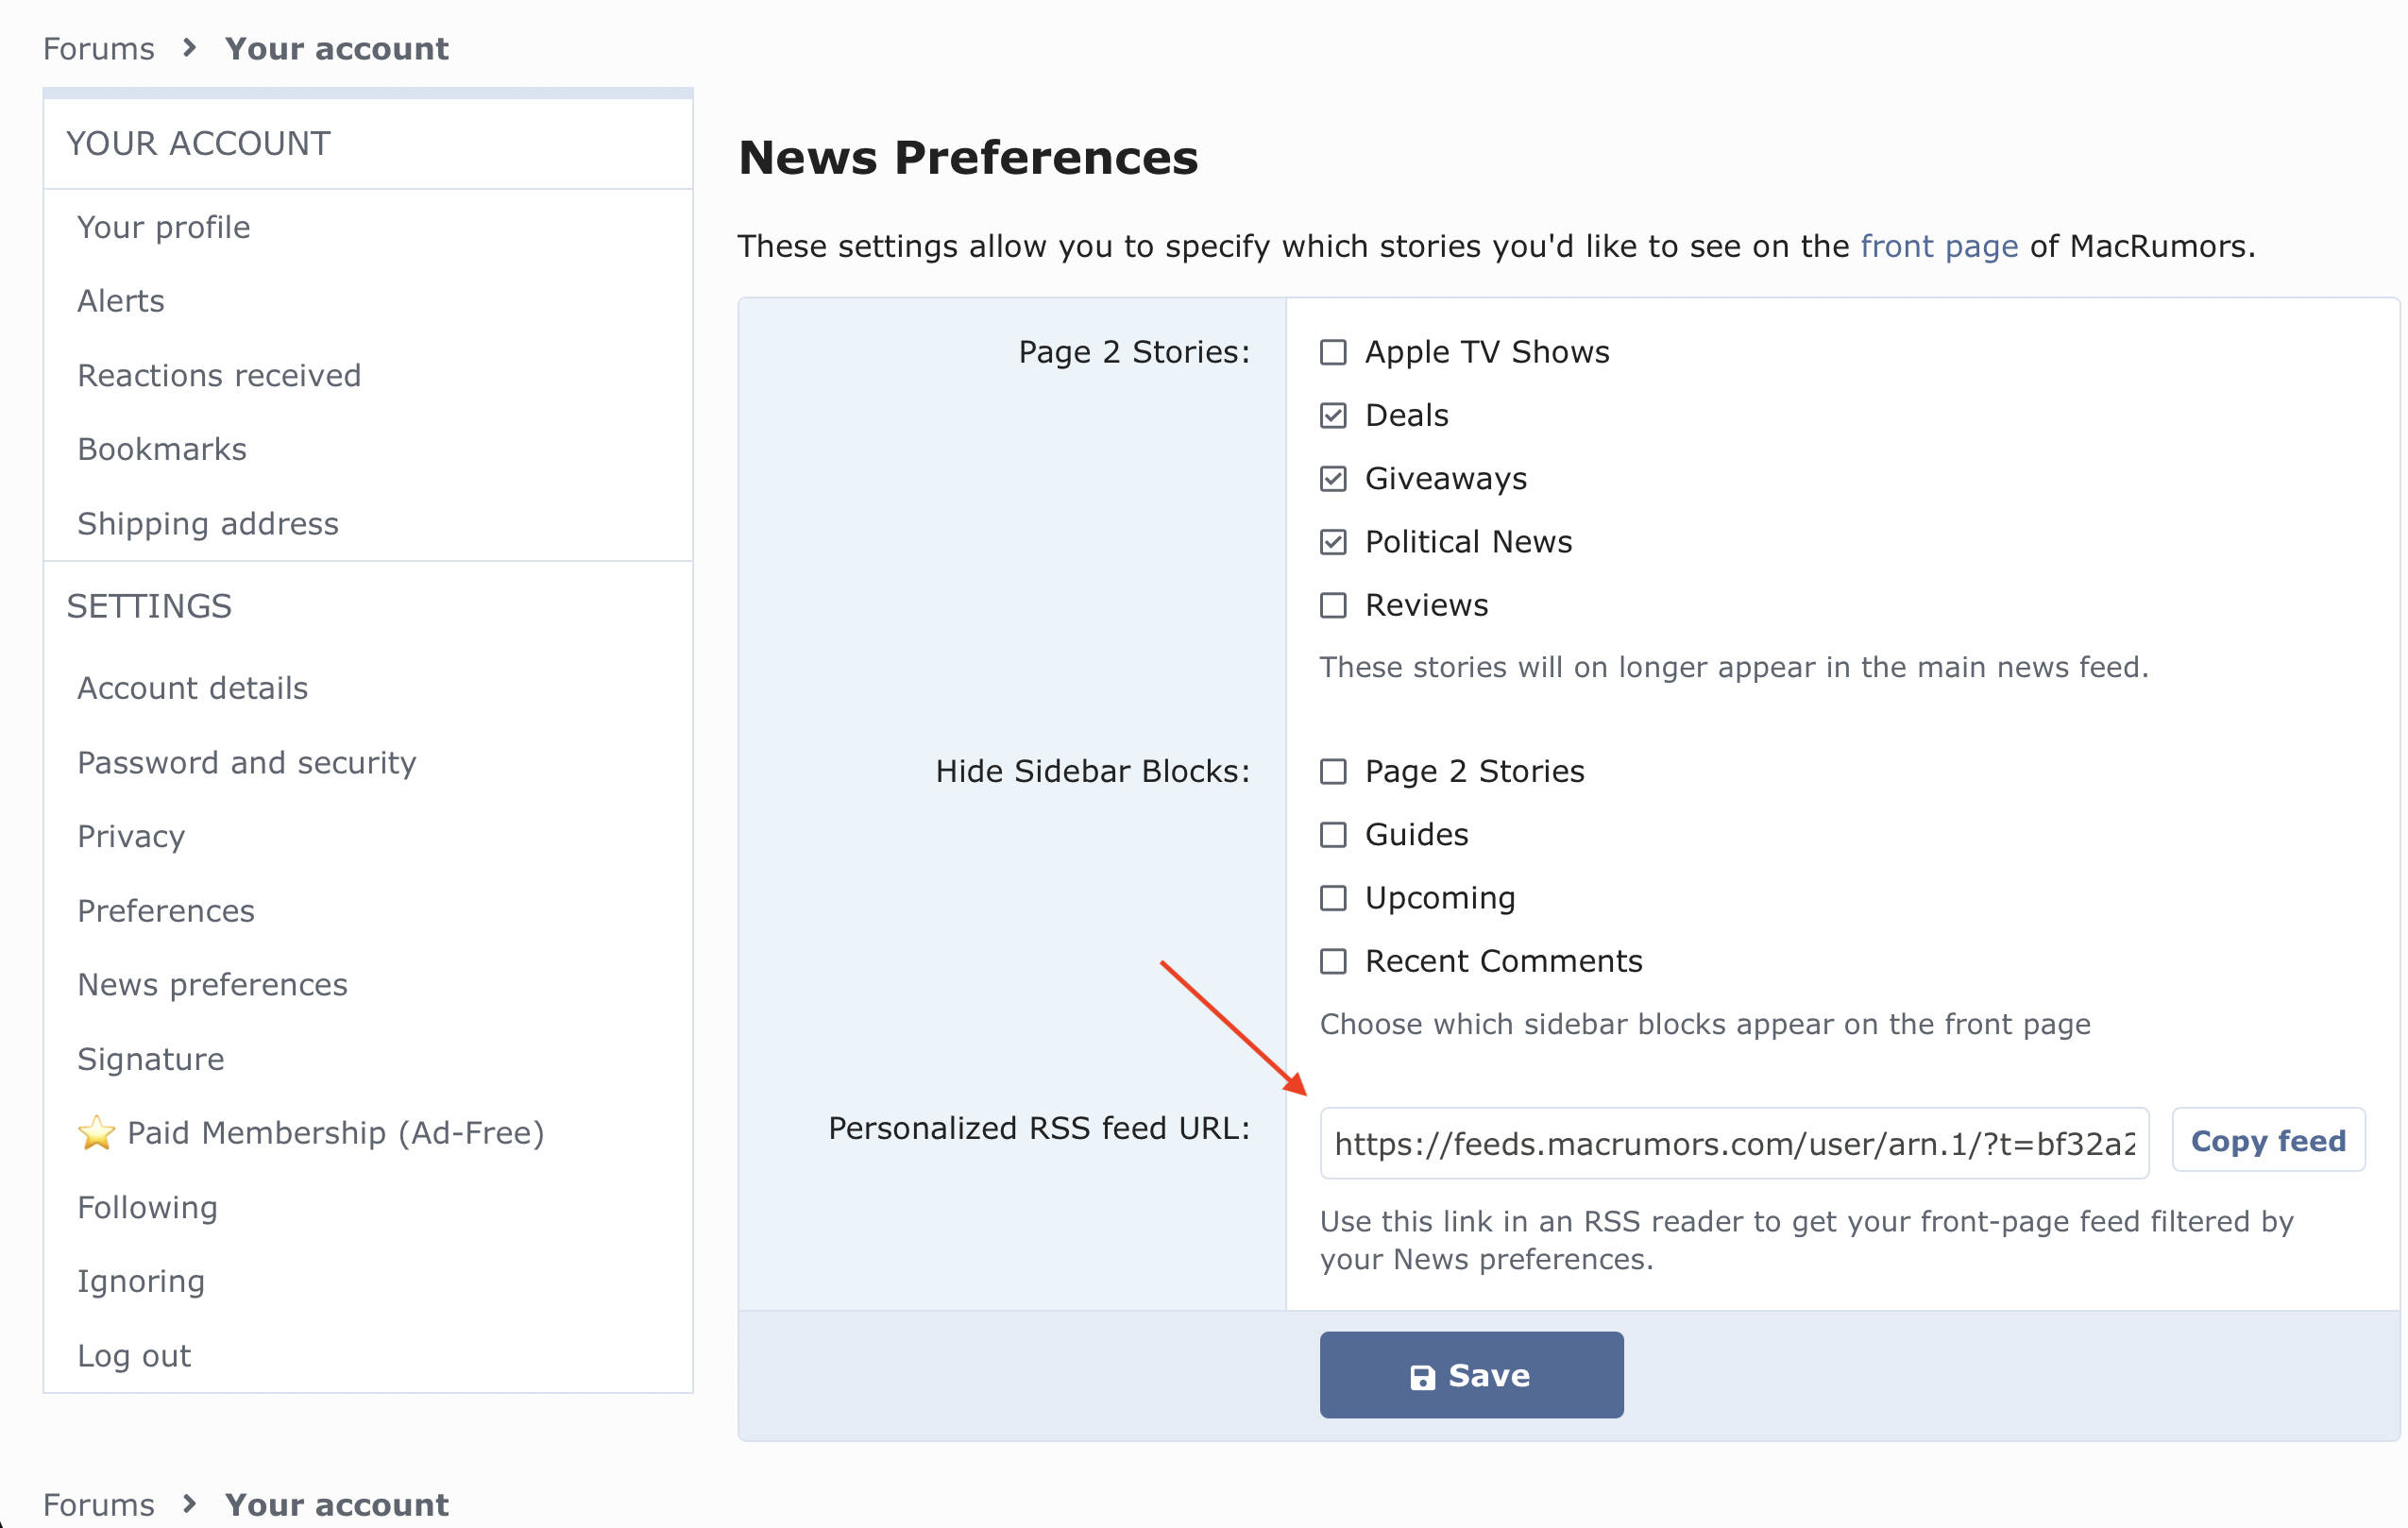Open the Bookmarks account page
The image size is (2408, 1528).
point(162,449)
